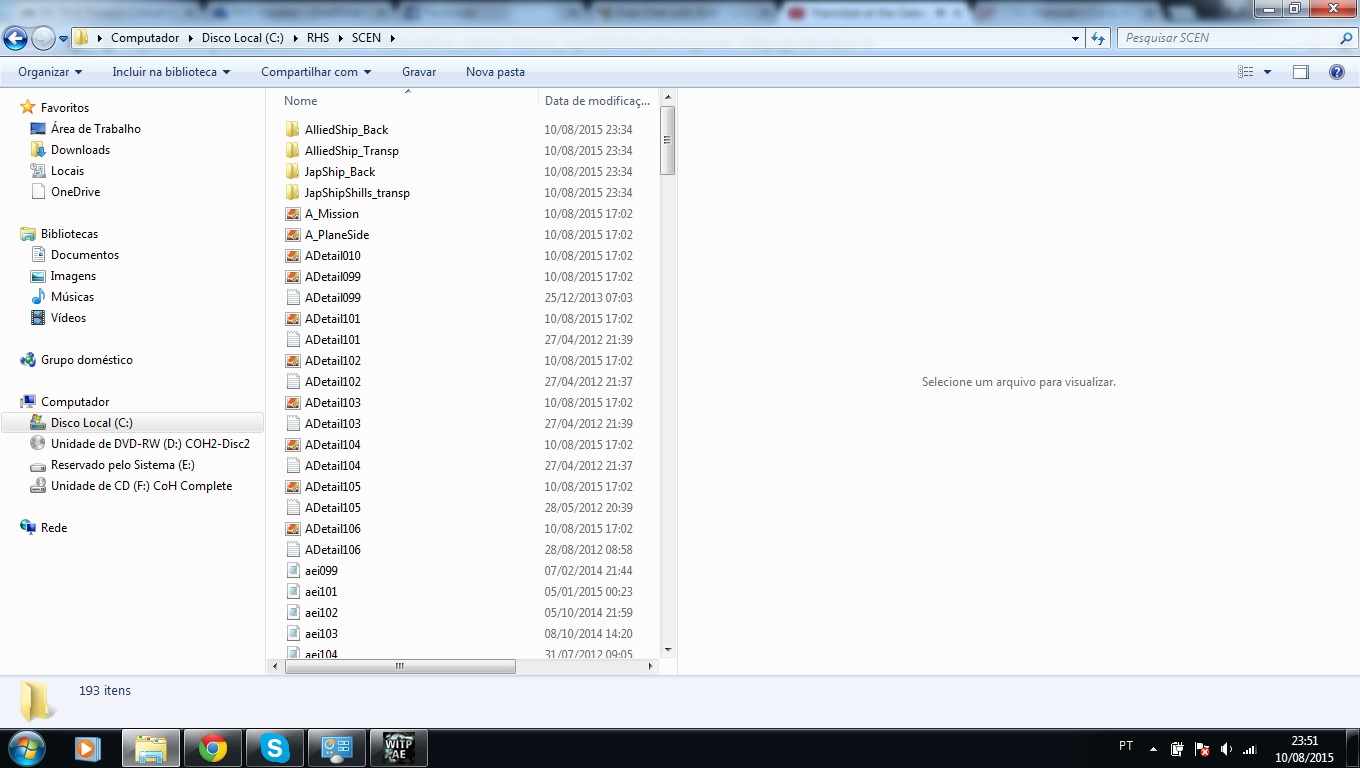Select the A_Mission image file icon
The width and height of the screenshot is (1360, 768).
coord(293,214)
